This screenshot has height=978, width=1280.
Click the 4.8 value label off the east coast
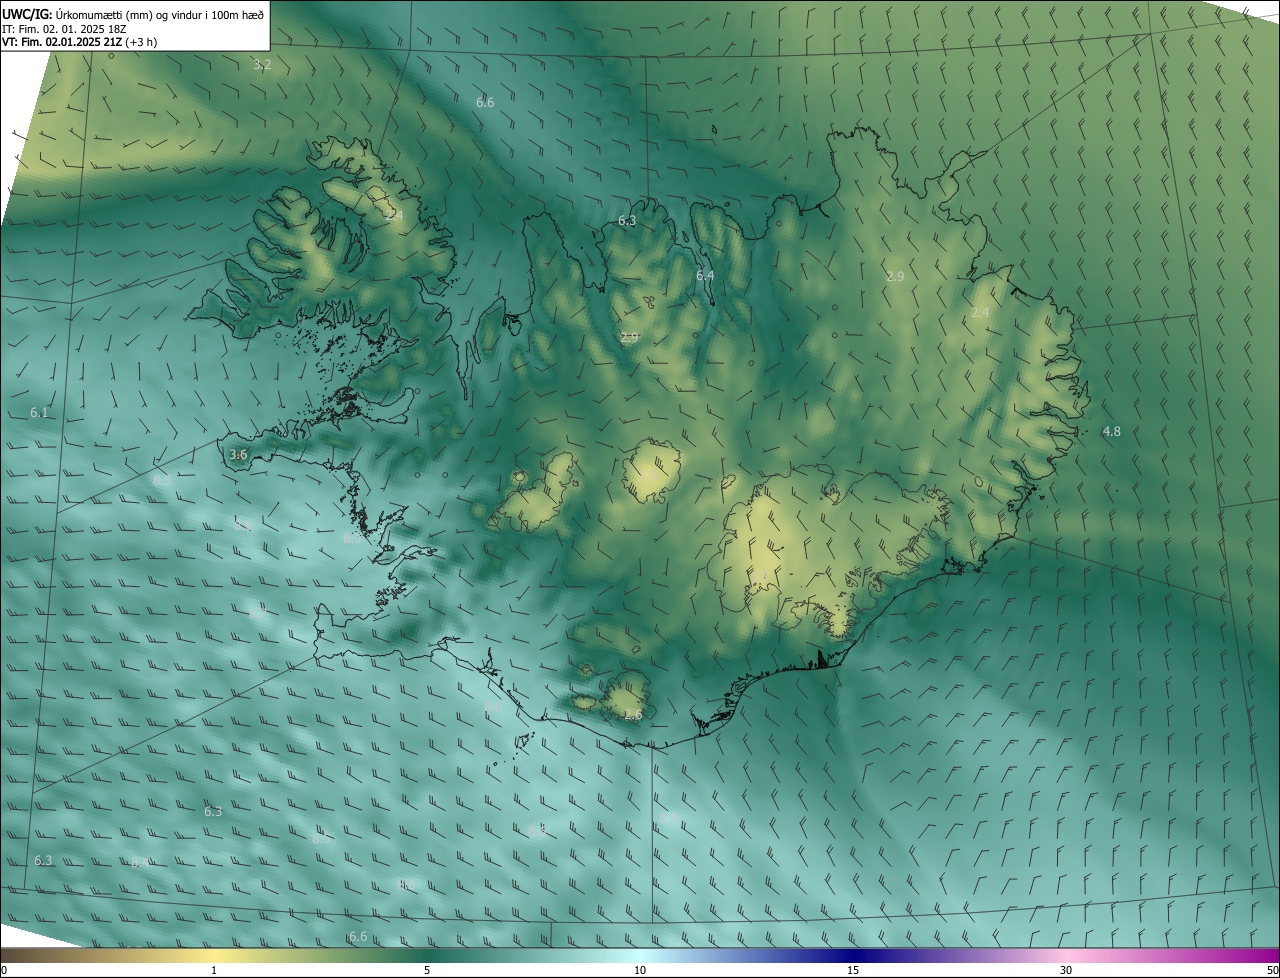point(1111,431)
